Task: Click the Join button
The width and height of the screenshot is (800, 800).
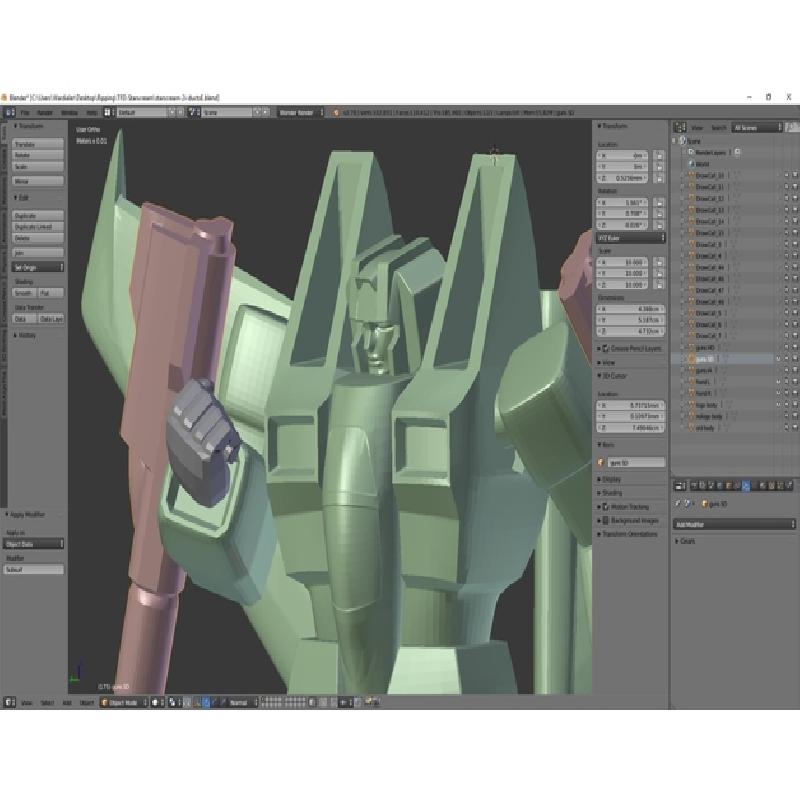Action: [x=38, y=253]
